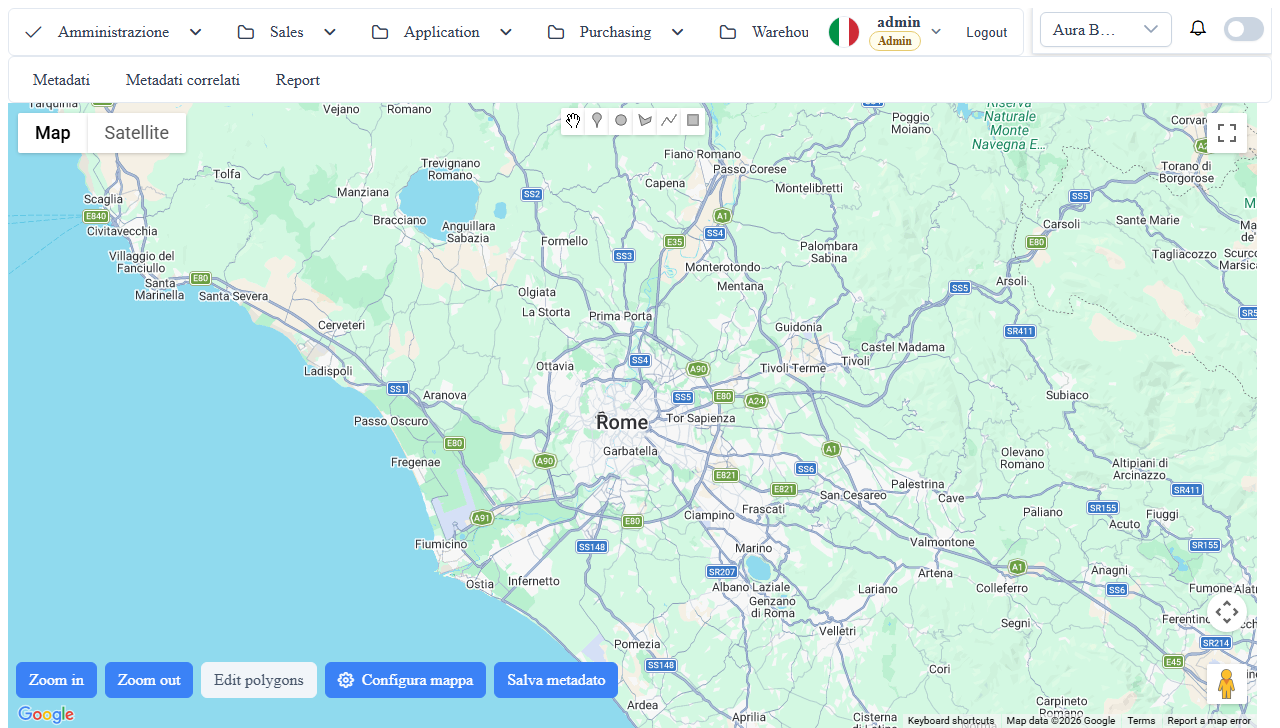Expand the Application menu chevron
Image resolution: width=1280 pixels, height=728 pixels.
coord(506,32)
